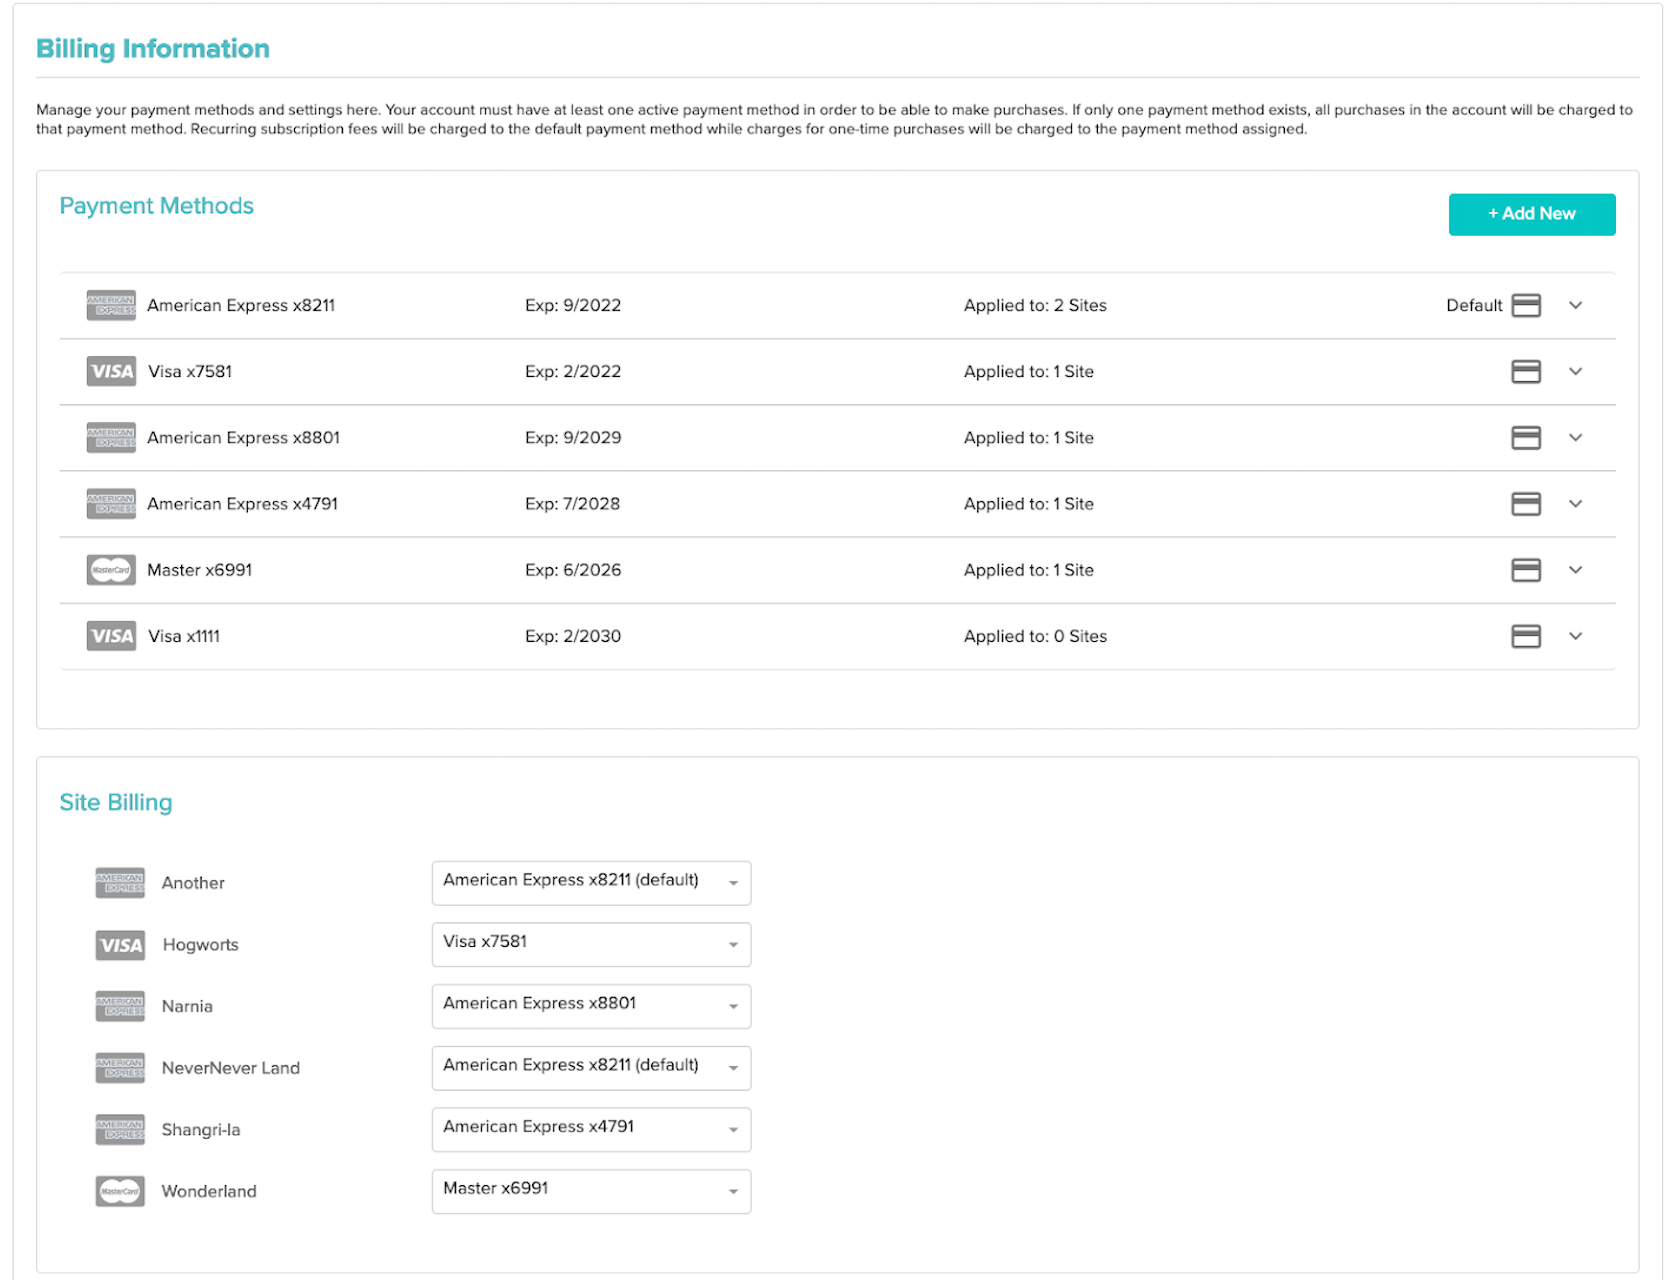Screen dimensions: 1674x1280
Task: Expand the Visa x7581 row chevron
Action: point(1576,371)
